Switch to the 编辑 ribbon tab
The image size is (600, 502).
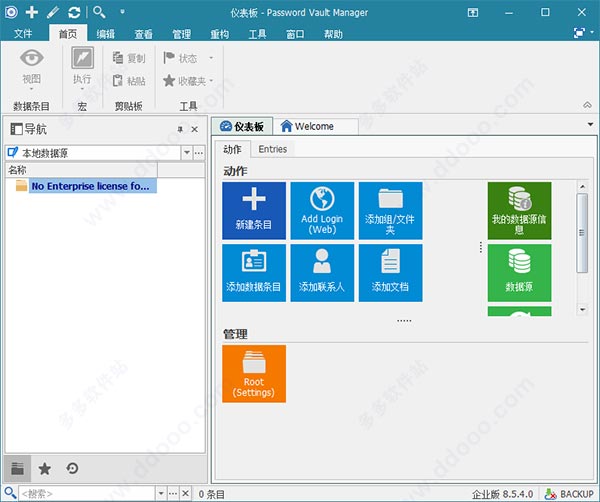tap(105, 34)
